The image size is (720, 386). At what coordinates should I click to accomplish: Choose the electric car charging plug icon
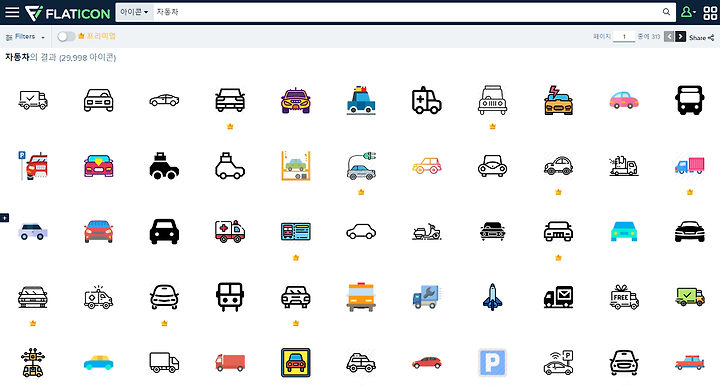coord(361,166)
